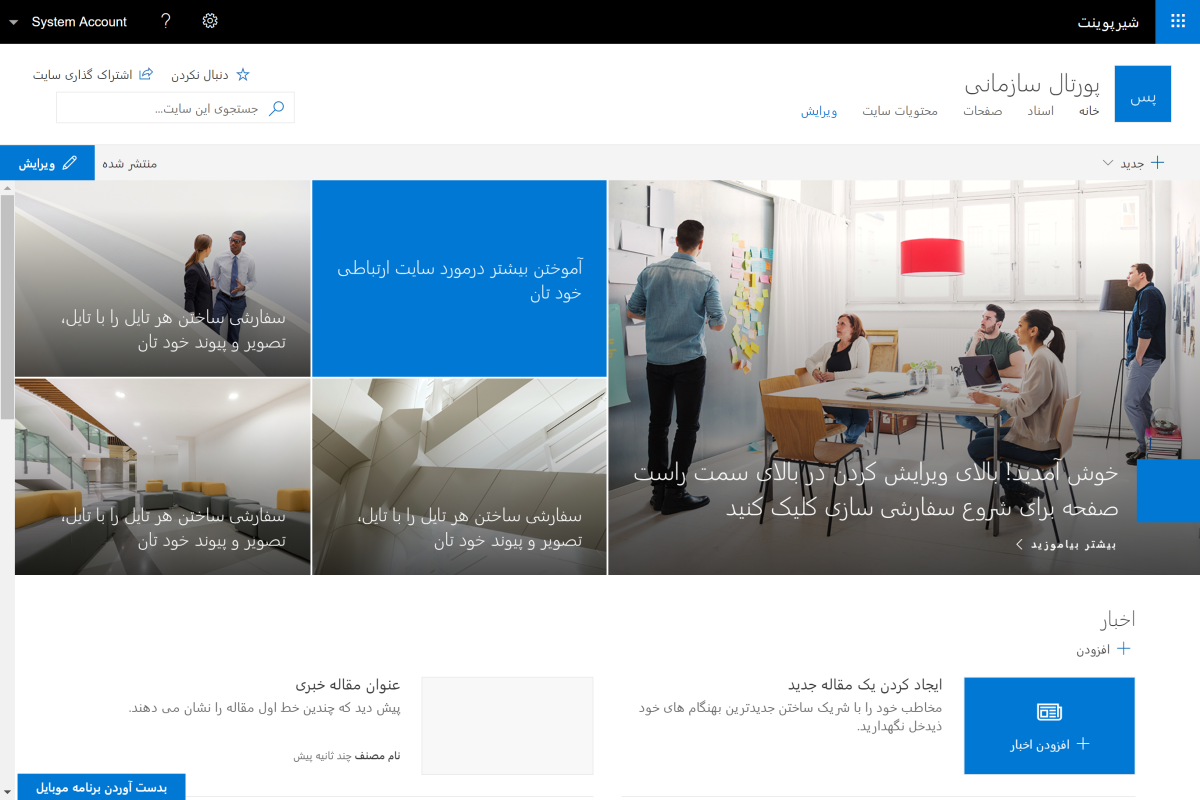Viewport: 1200px width, 800px height.
Task: Click the vertical scrollbar on the left edge
Action: point(7,300)
